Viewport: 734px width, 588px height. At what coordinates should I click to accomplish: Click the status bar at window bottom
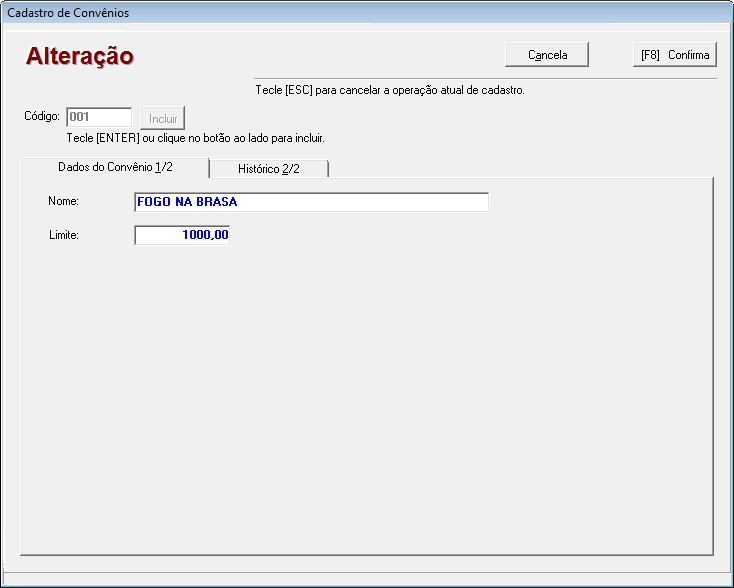(367, 577)
